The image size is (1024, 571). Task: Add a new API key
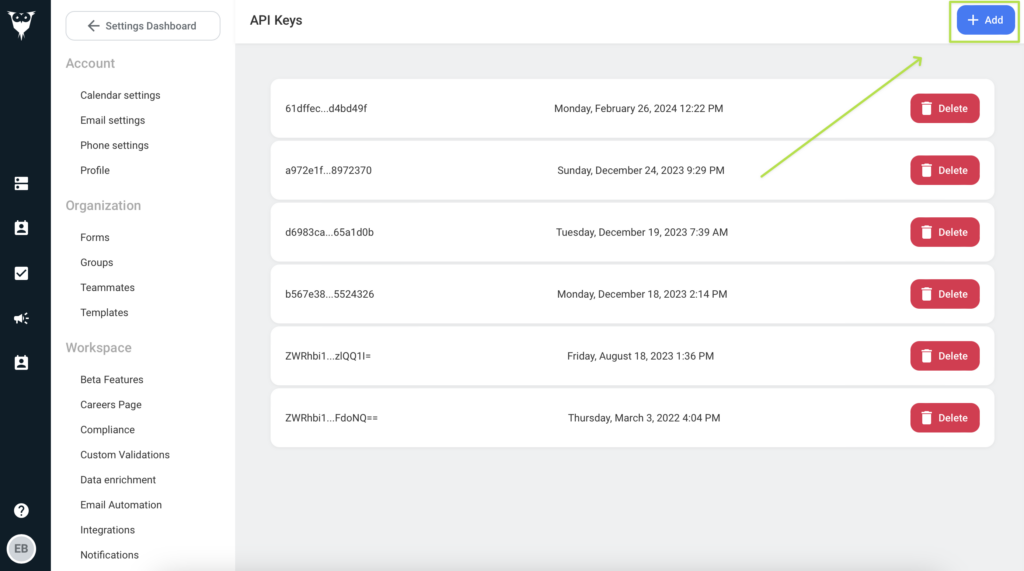tap(985, 20)
